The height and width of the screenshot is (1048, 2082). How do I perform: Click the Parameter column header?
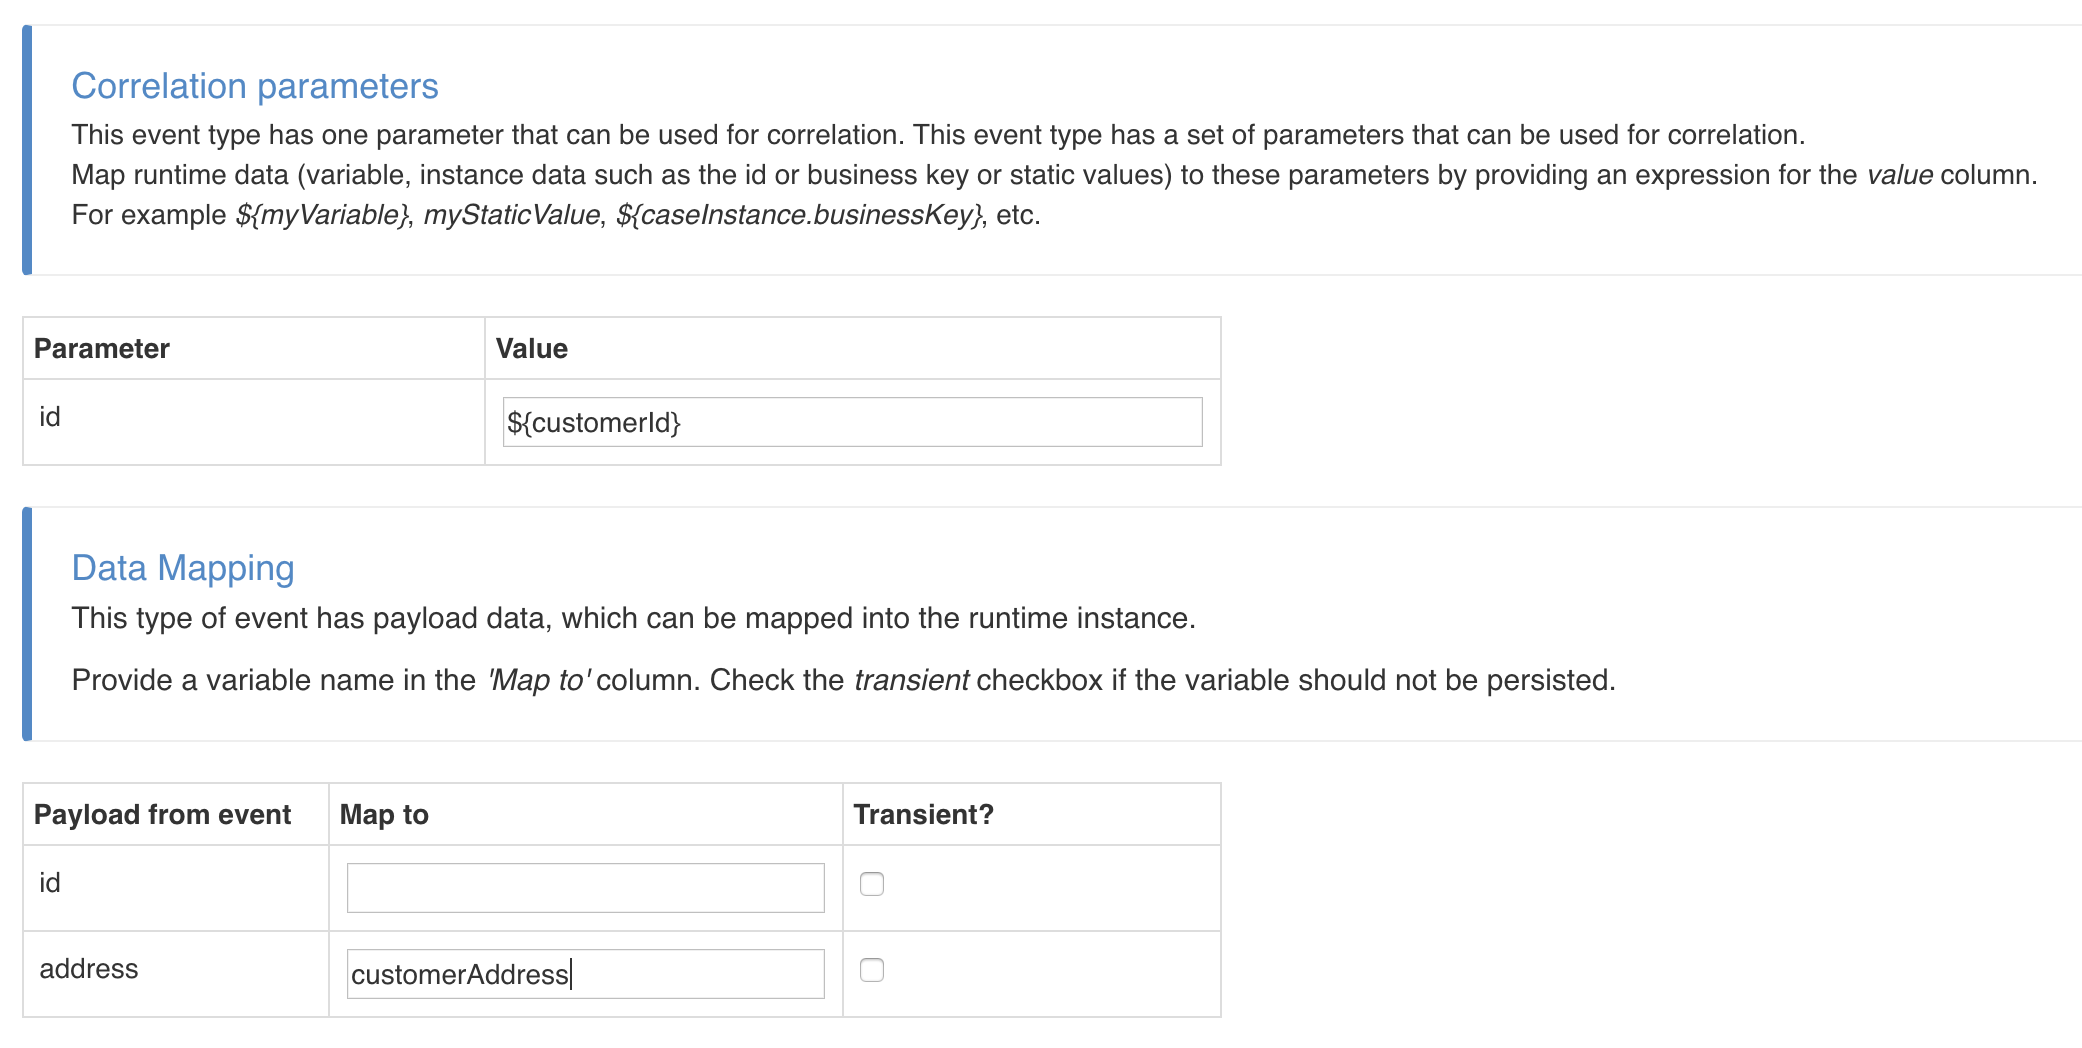[x=102, y=348]
